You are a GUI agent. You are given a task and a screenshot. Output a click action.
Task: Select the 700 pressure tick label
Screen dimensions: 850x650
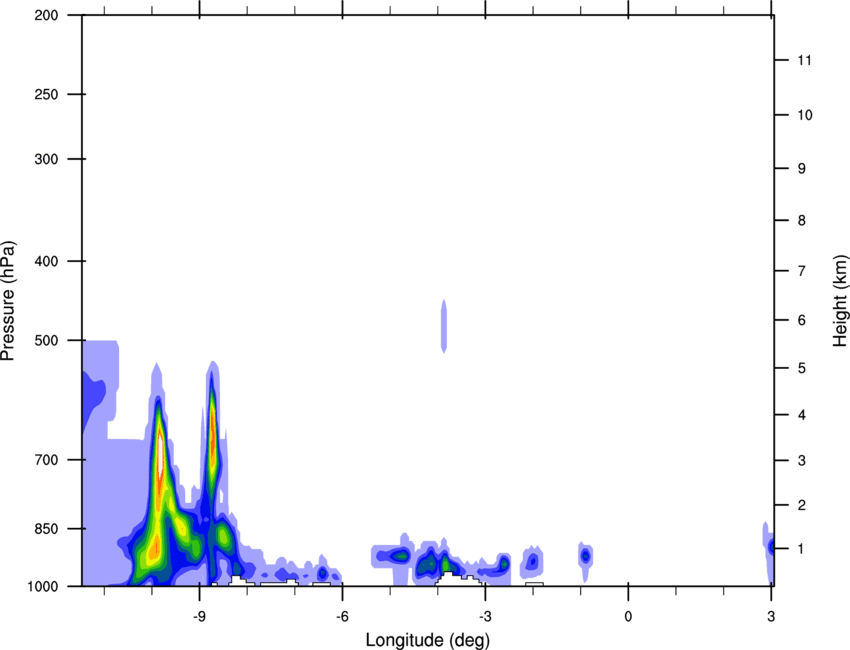point(46,460)
